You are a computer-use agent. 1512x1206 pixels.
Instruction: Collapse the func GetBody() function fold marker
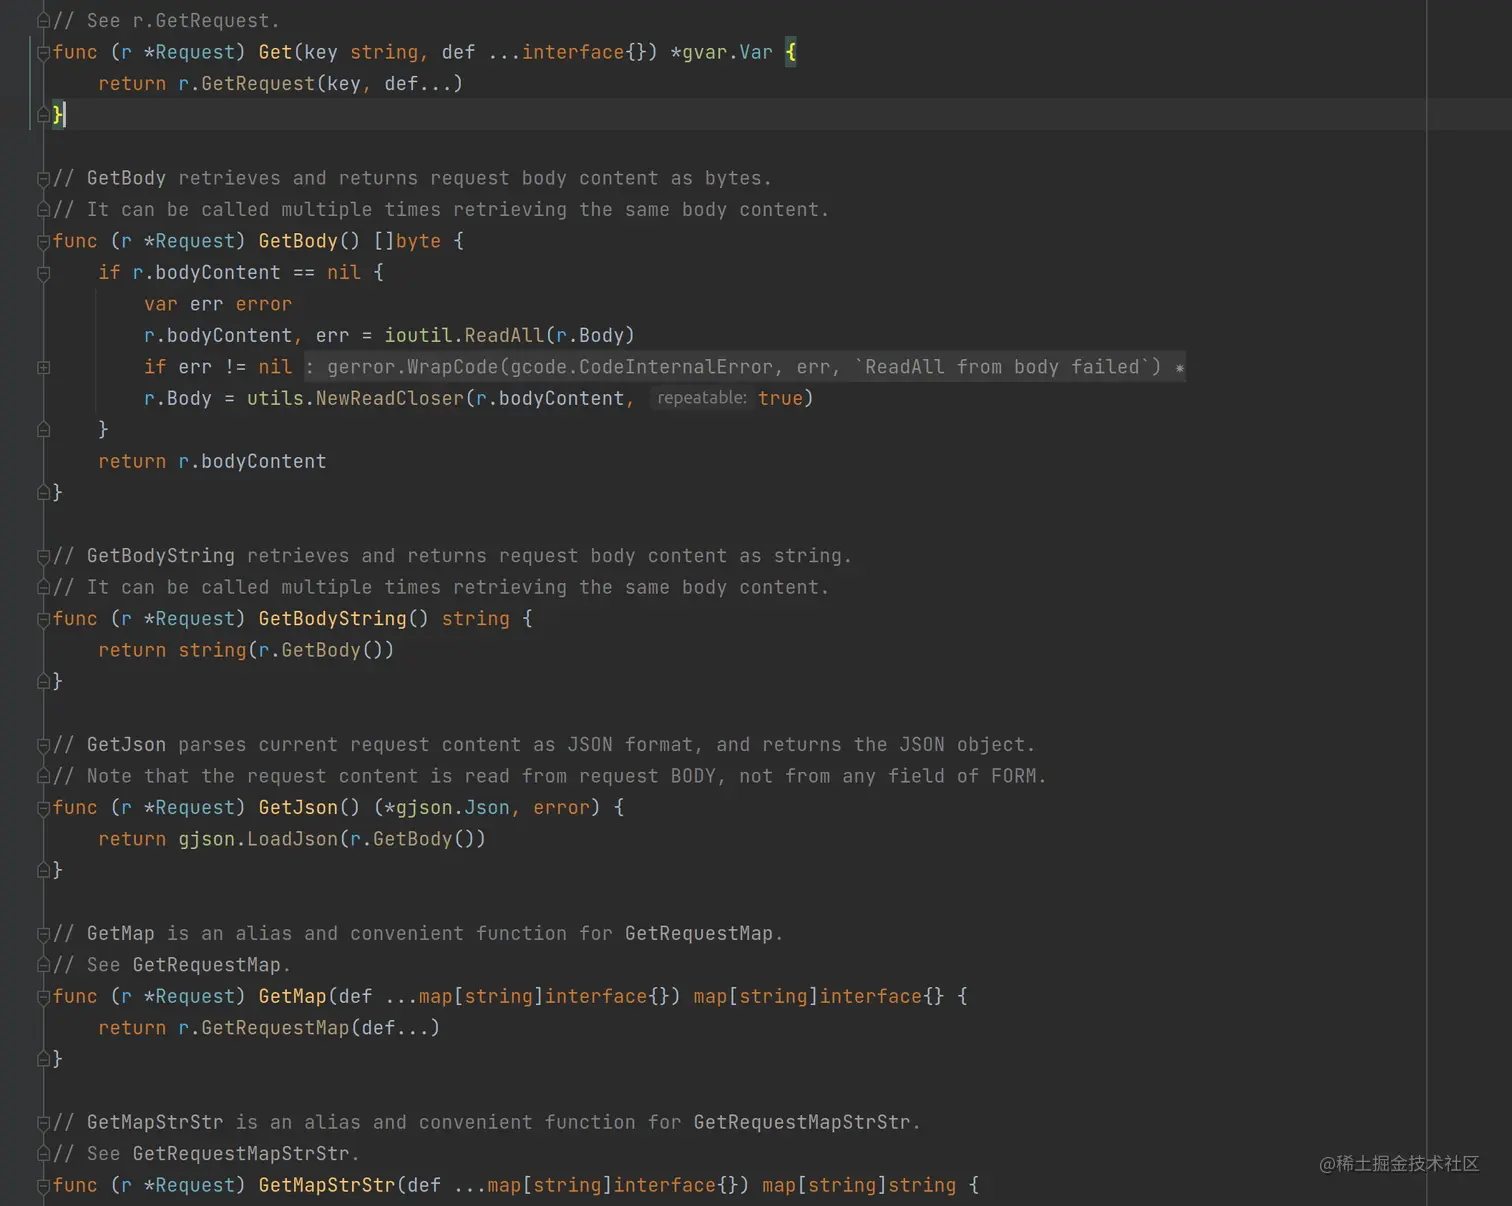tap(43, 242)
